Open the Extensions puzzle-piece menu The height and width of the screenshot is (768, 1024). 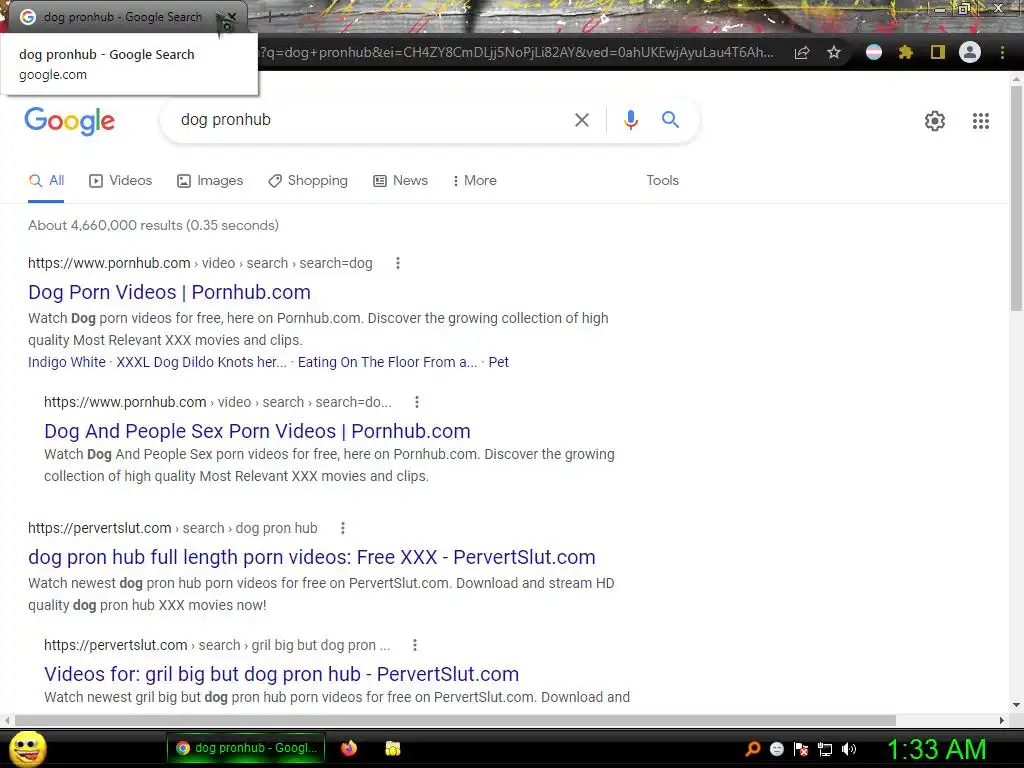[x=905, y=52]
